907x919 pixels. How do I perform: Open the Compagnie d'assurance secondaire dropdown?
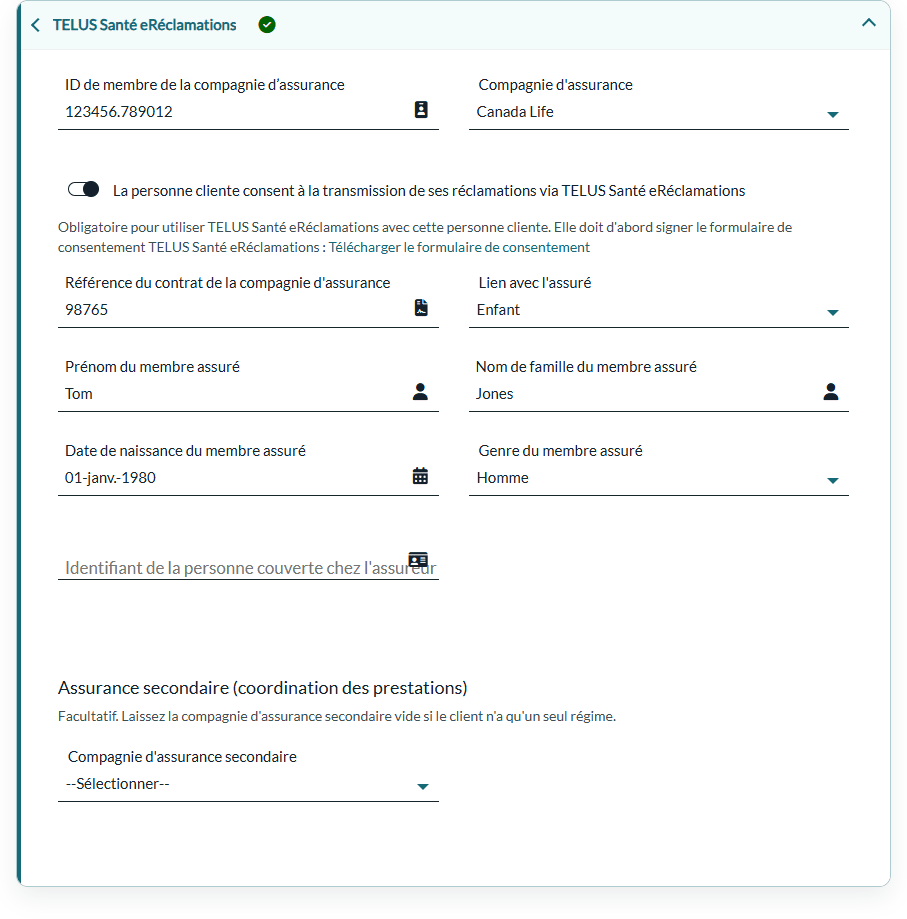click(248, 784)
